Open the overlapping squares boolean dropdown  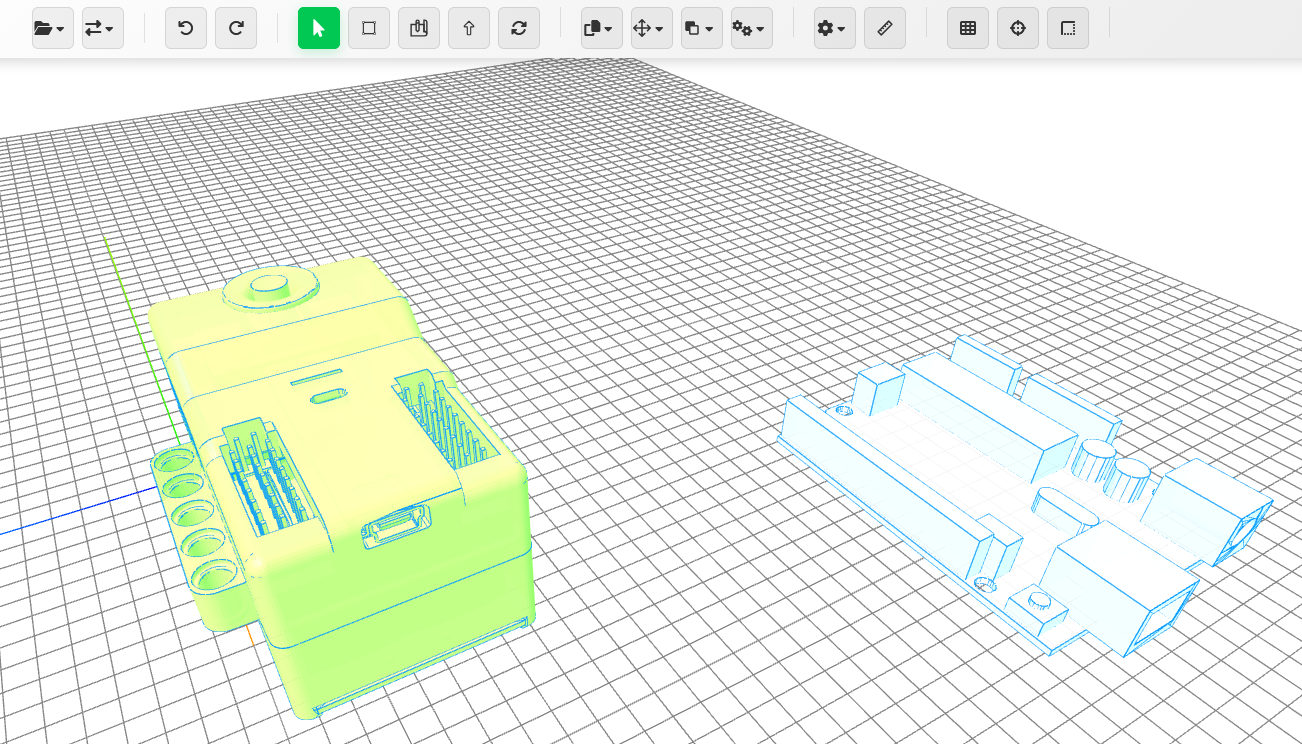pos(701,28)
